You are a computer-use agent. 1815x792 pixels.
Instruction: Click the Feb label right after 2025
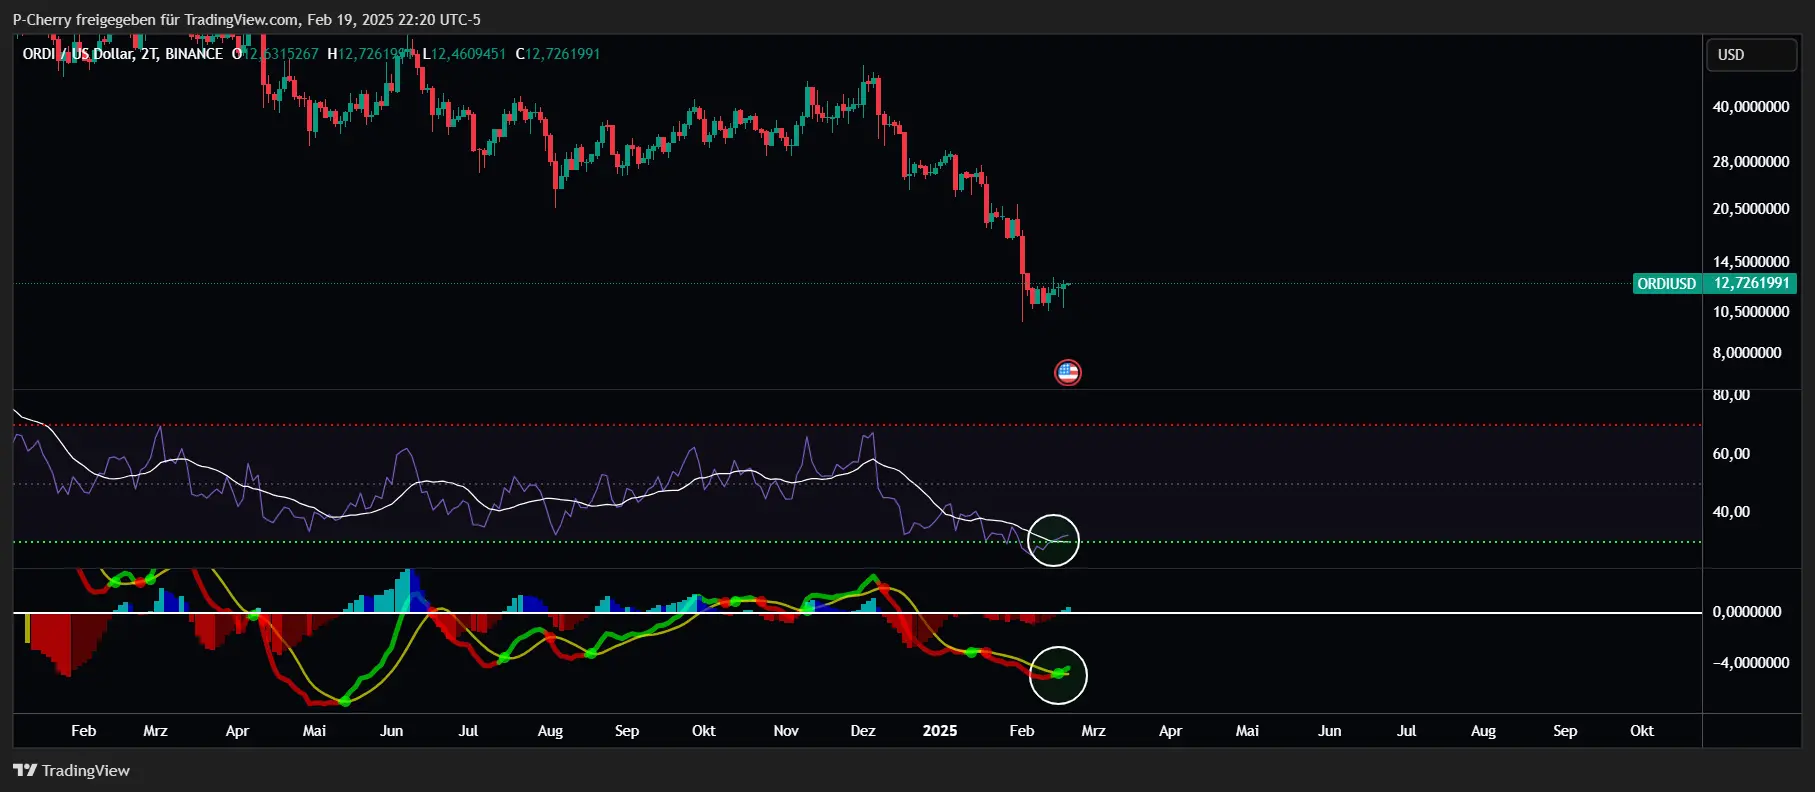click(x=1022, y=731)
